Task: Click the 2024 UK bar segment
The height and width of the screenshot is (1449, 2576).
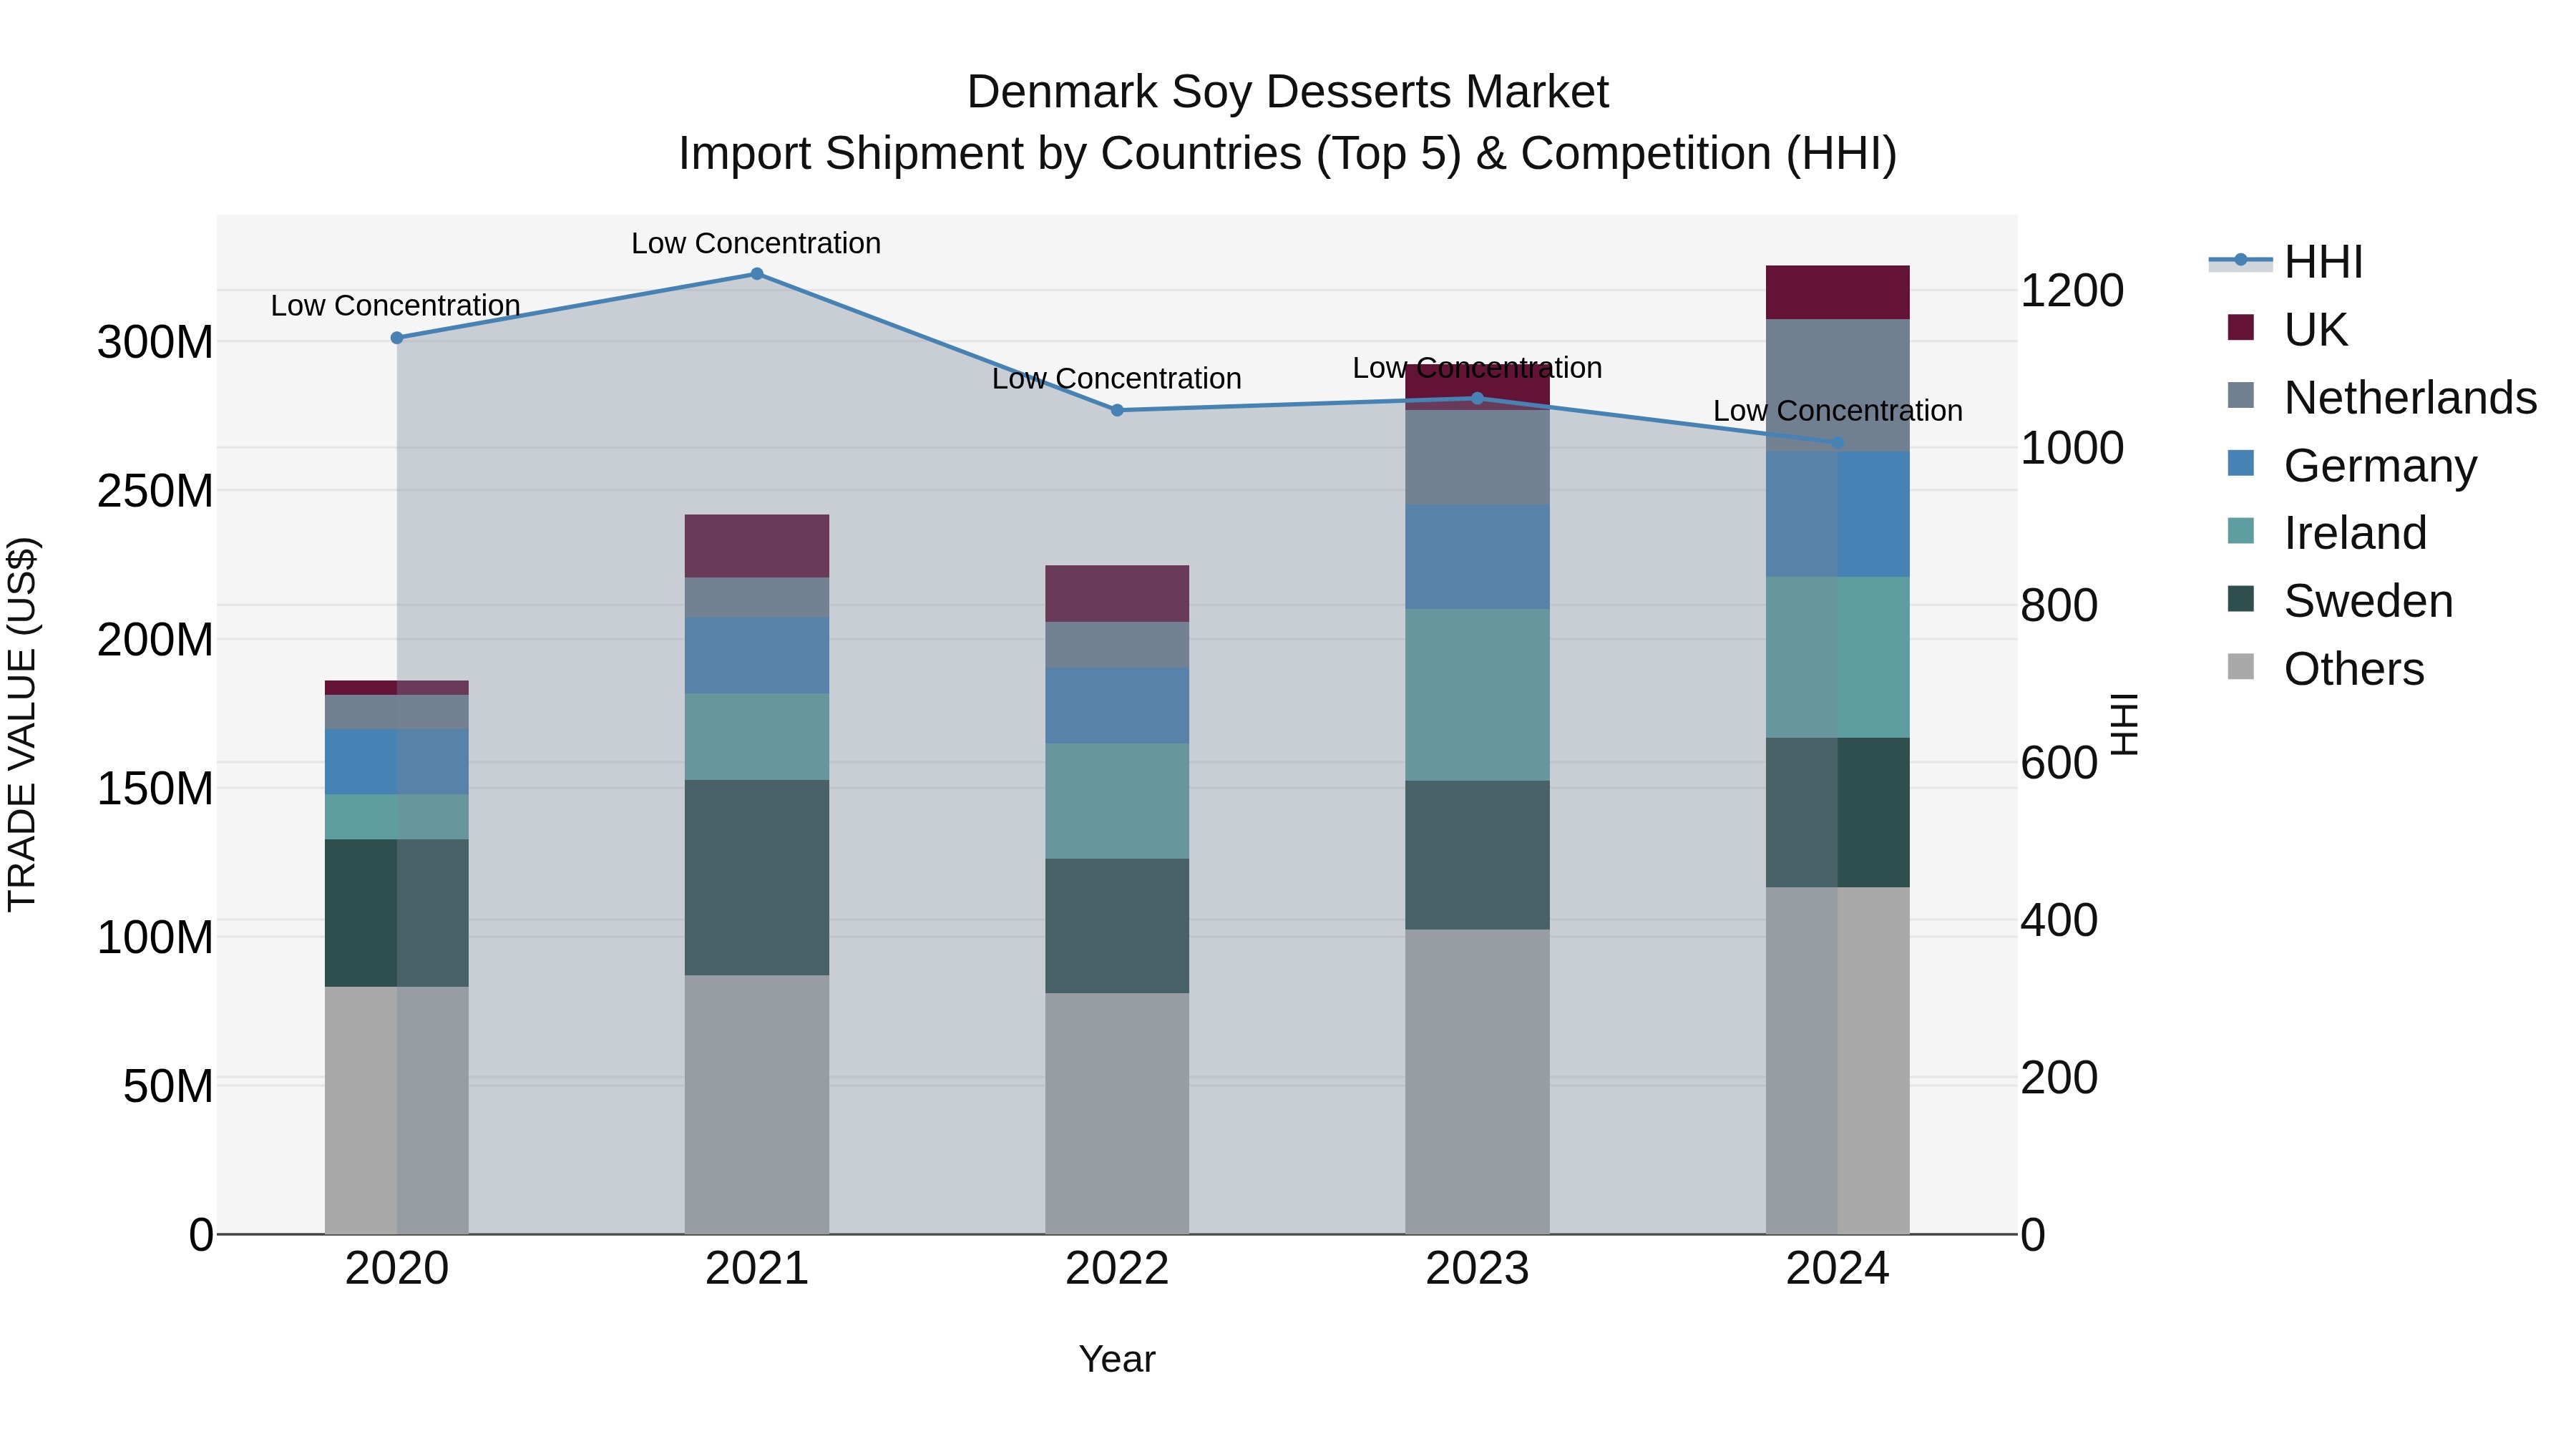Action: (1838, 292)
